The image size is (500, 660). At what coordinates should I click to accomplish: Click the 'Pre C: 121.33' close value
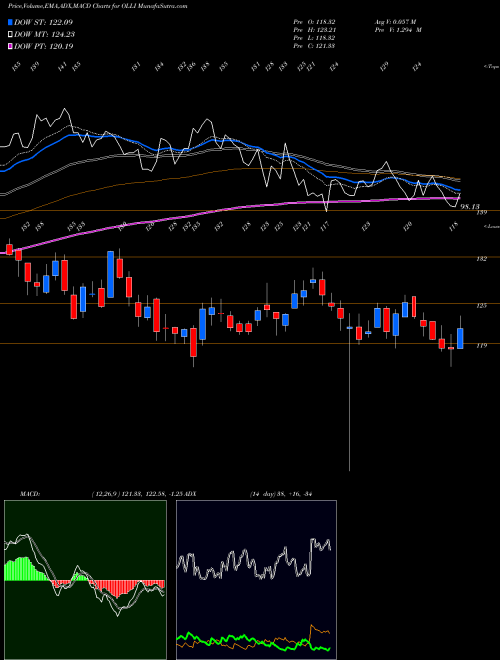tap(314, 46)
